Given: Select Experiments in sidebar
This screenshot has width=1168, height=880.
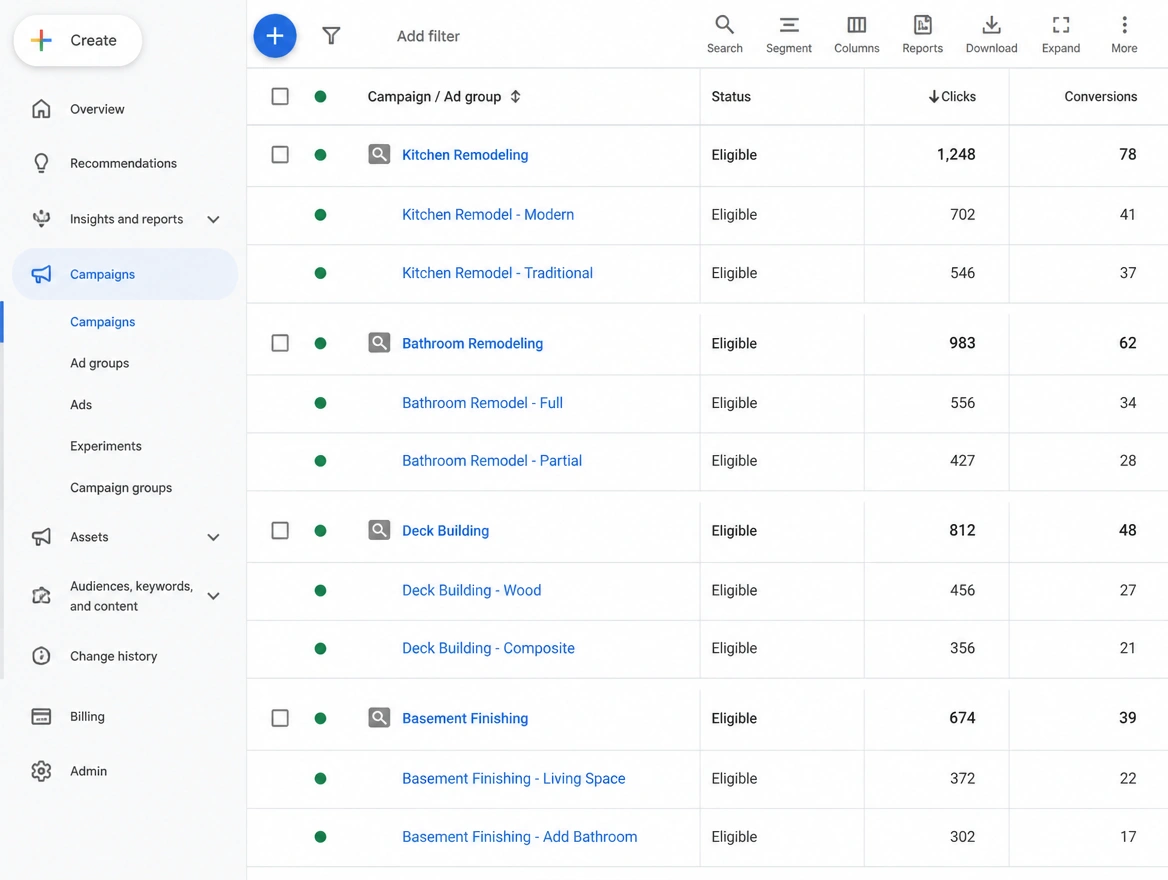Looking at the screenshot, I should 106,446.
